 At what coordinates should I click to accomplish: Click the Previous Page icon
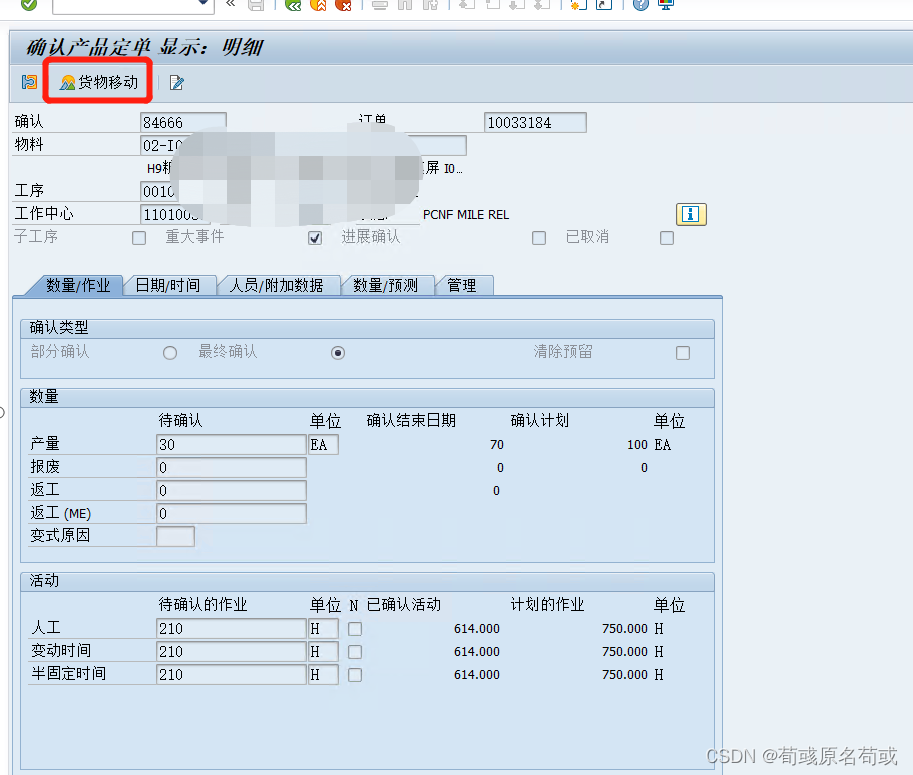(x=492, y=5)
